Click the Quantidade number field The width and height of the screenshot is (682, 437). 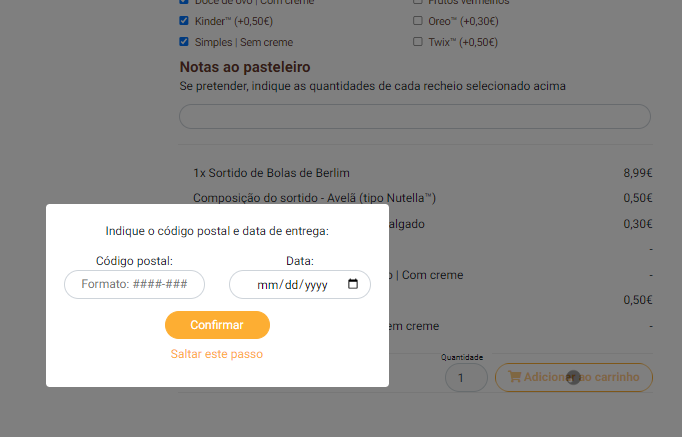(x=466, y=377)
